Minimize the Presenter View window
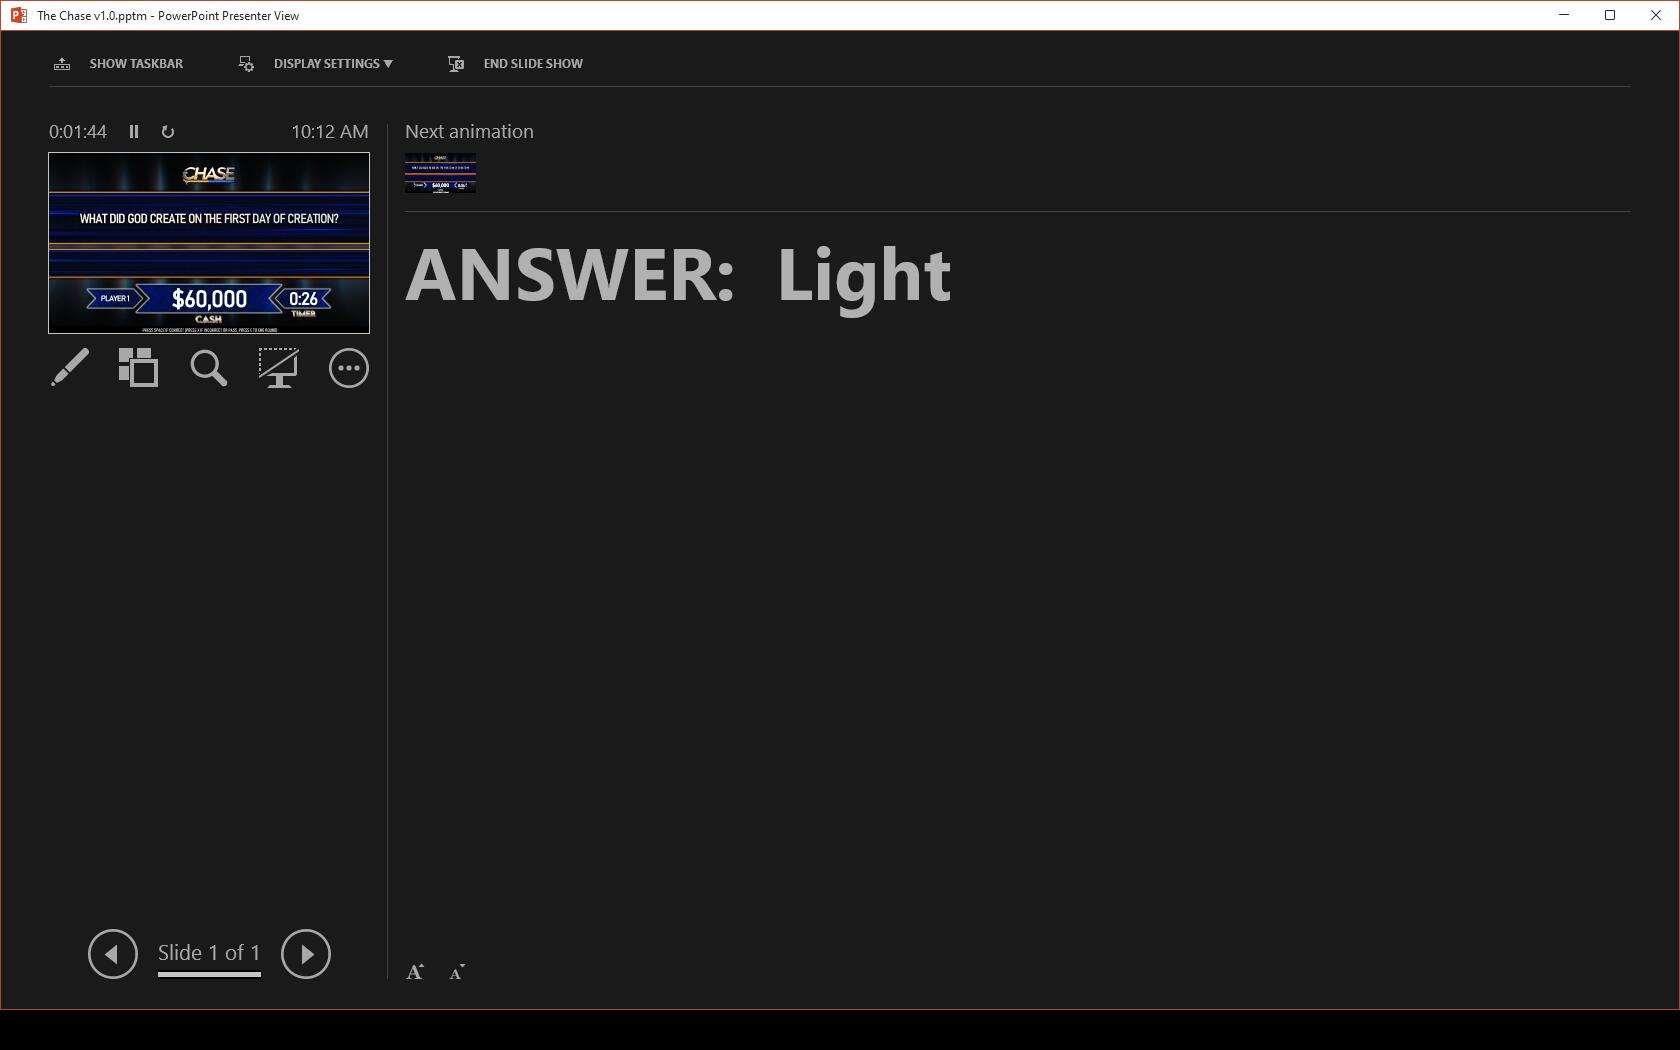Screen dimensions: 1680x1050 coord(1564,16)
